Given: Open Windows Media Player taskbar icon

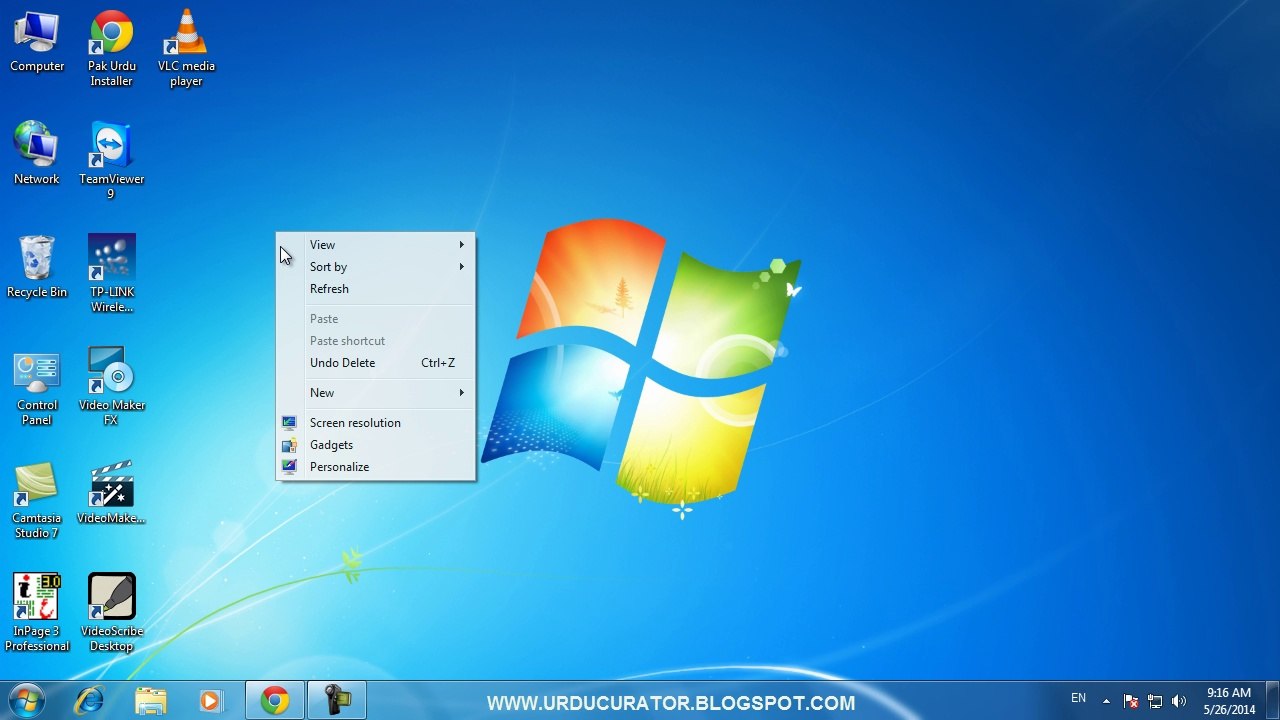Looking at the screenshot, I should click(211, 700).
